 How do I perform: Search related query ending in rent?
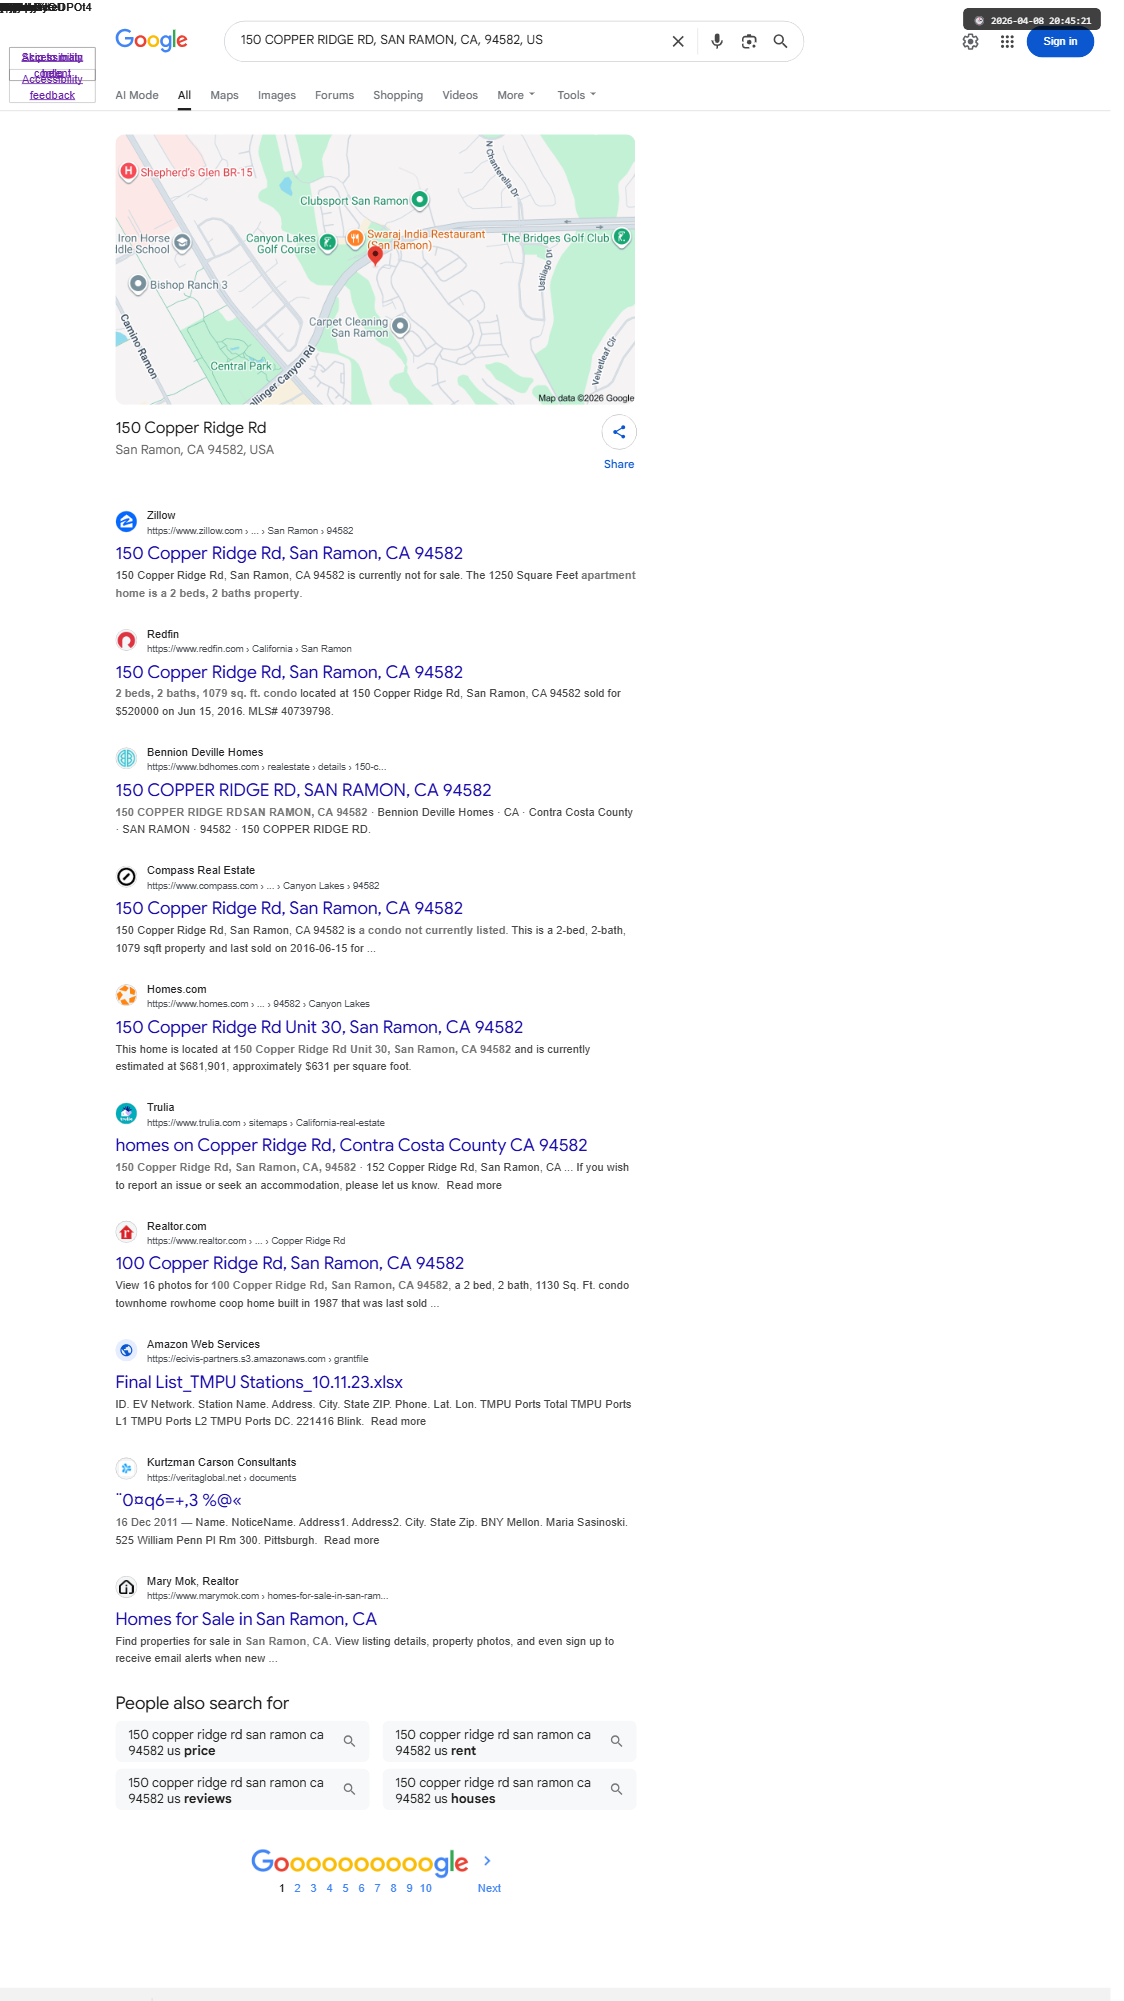click(x=509, y=1742)
